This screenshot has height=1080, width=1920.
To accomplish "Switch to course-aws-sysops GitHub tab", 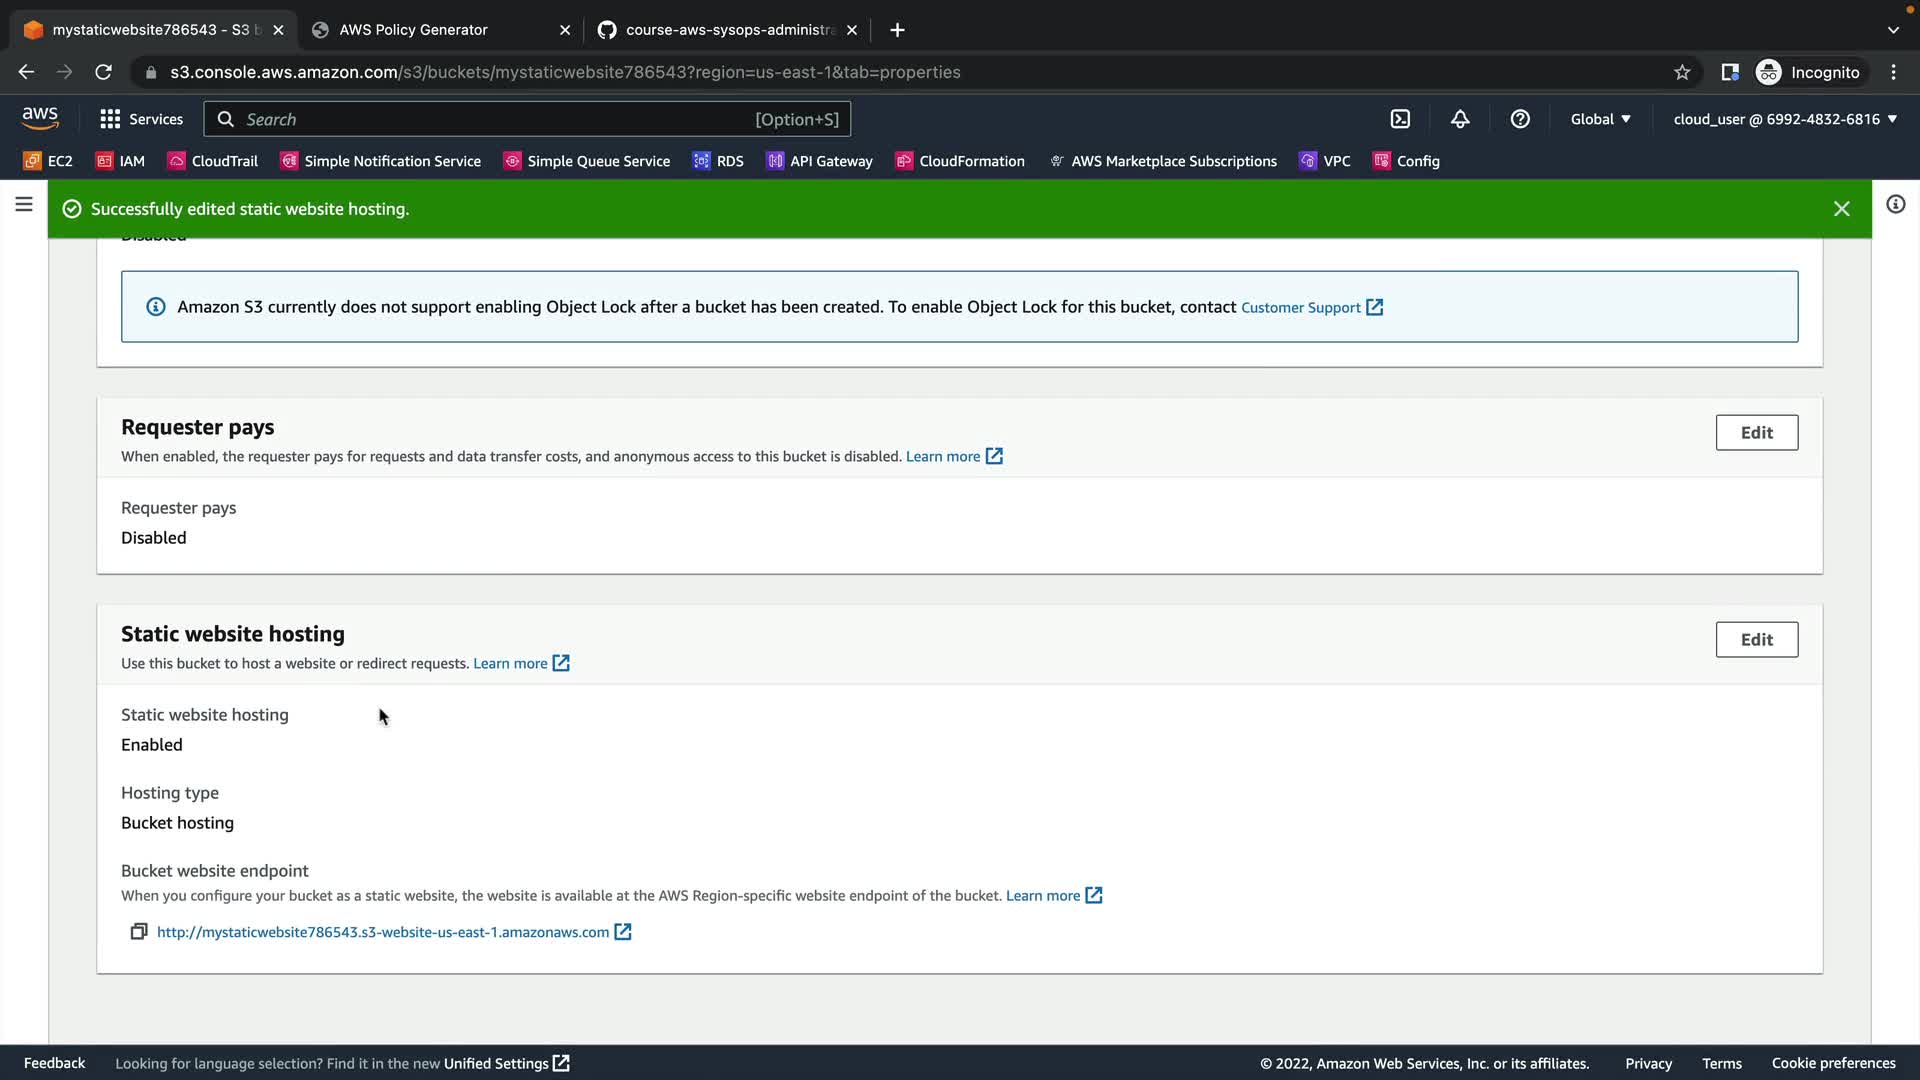I will point(728,30).
